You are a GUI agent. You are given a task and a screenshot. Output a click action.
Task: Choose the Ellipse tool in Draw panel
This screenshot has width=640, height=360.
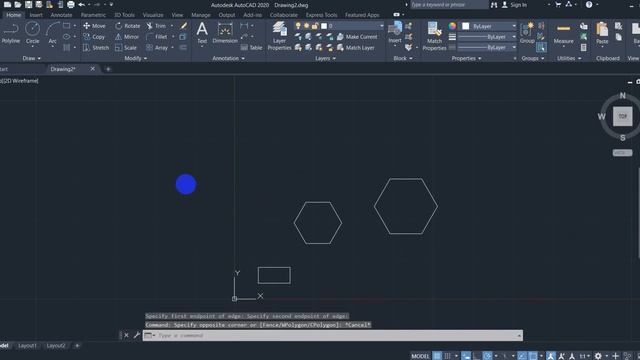67,37
